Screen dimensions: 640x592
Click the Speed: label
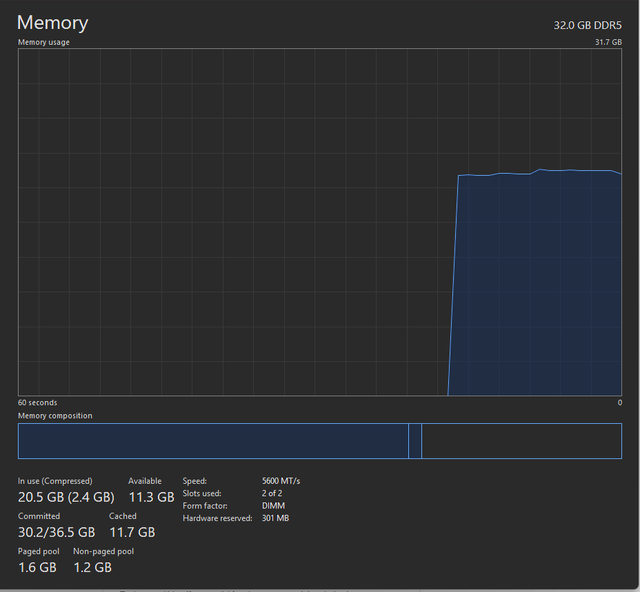click(x=195, y=481)
